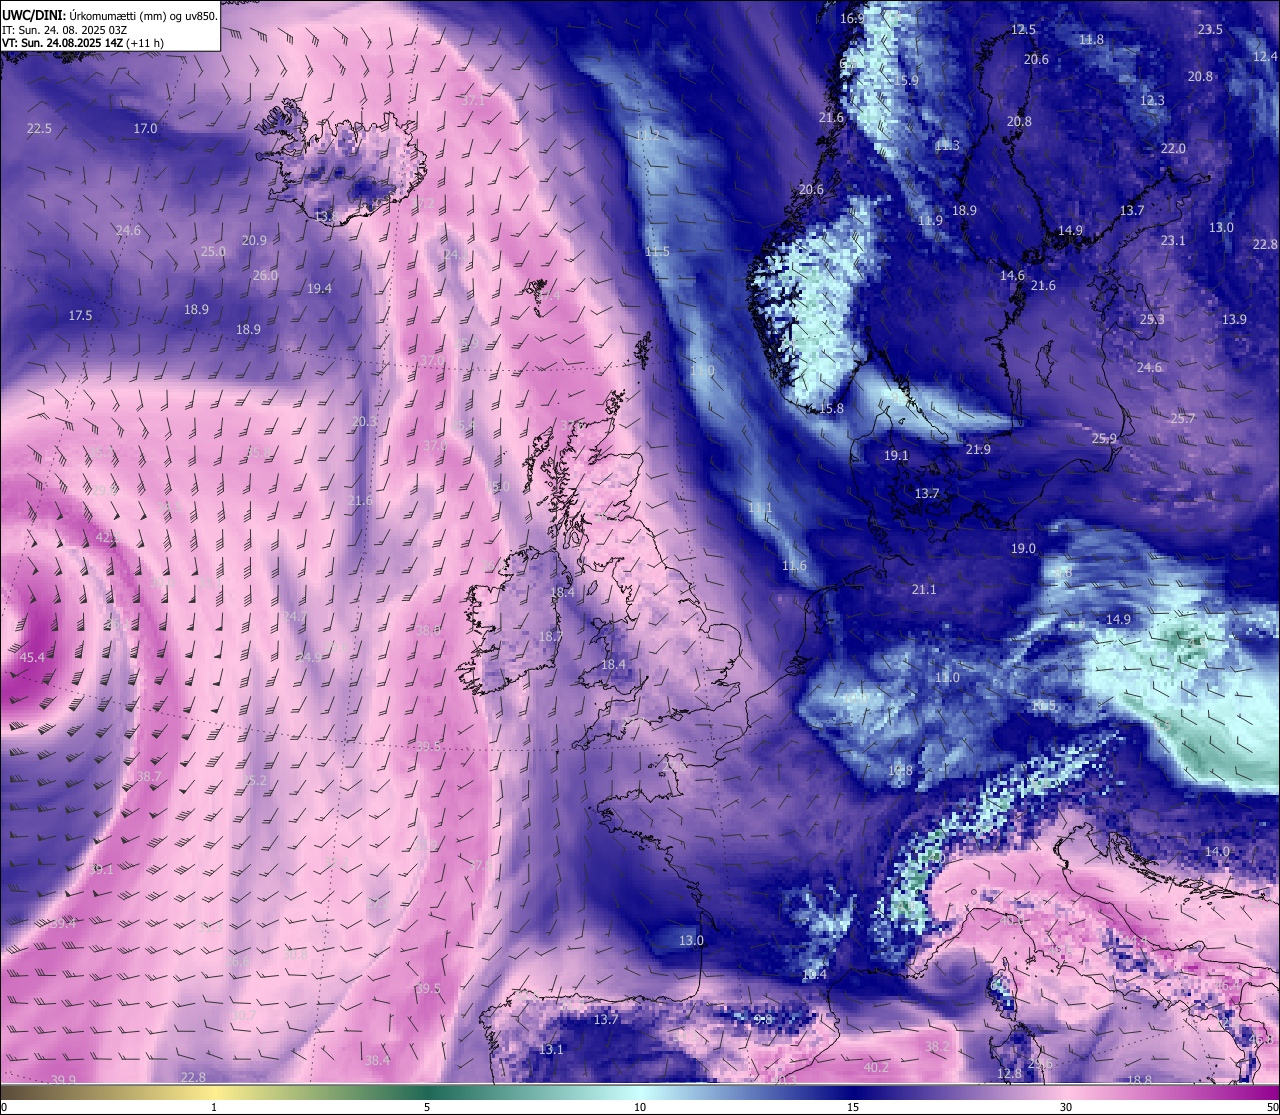This screenshot has width=1280, height=1115.
Task: Click the 14.6 value label
Action: pos(1012,275)
